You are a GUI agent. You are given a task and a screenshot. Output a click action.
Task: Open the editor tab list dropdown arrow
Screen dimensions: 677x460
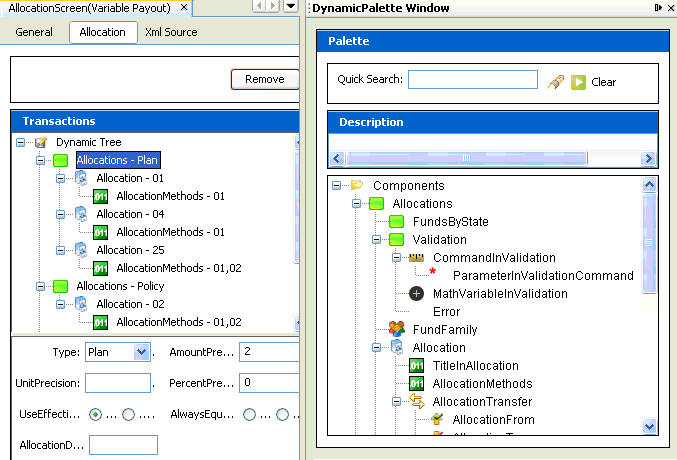291,6
